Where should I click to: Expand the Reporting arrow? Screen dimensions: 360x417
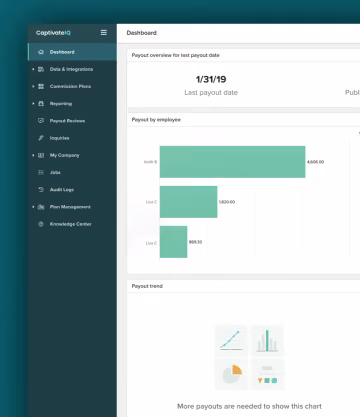tap(33, 104)
